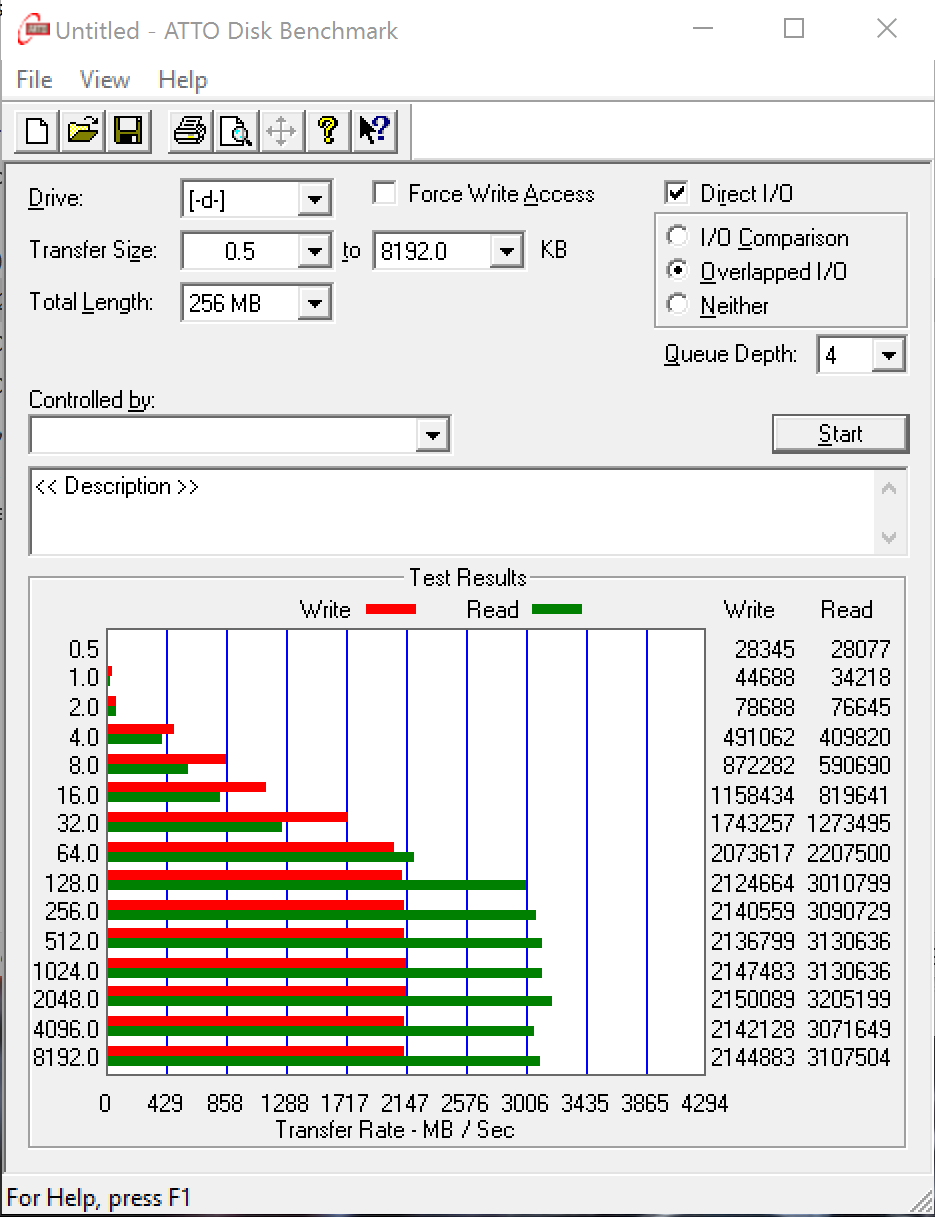Save results using the floppy disk icon
Image resolution: width=935 pixels, height=1217 pixels.
(129, 130)
